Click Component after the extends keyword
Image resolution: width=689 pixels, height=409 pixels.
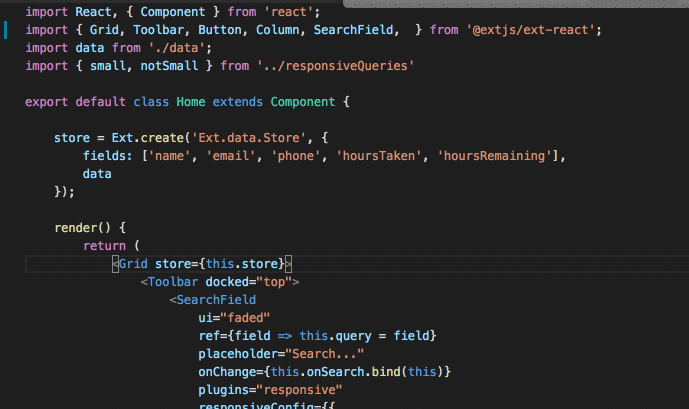point(303,102)
